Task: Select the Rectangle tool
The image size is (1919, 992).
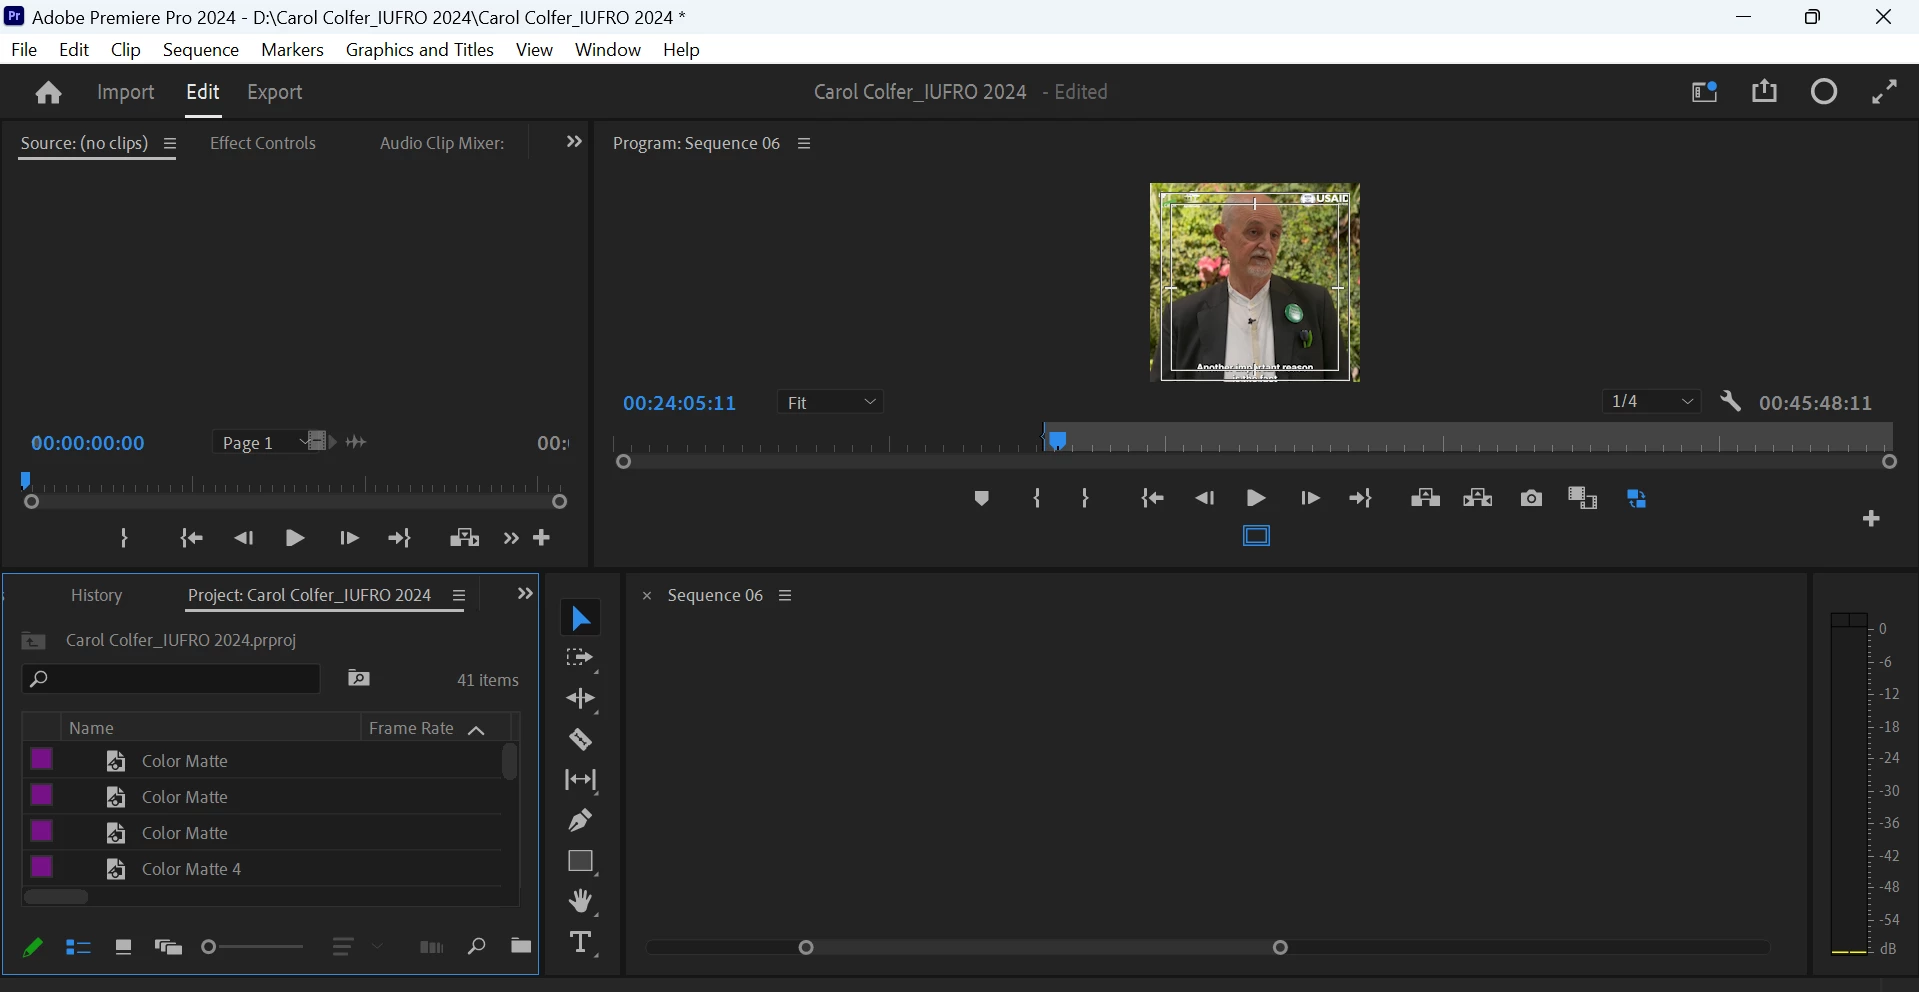Action: coord(581,862)
